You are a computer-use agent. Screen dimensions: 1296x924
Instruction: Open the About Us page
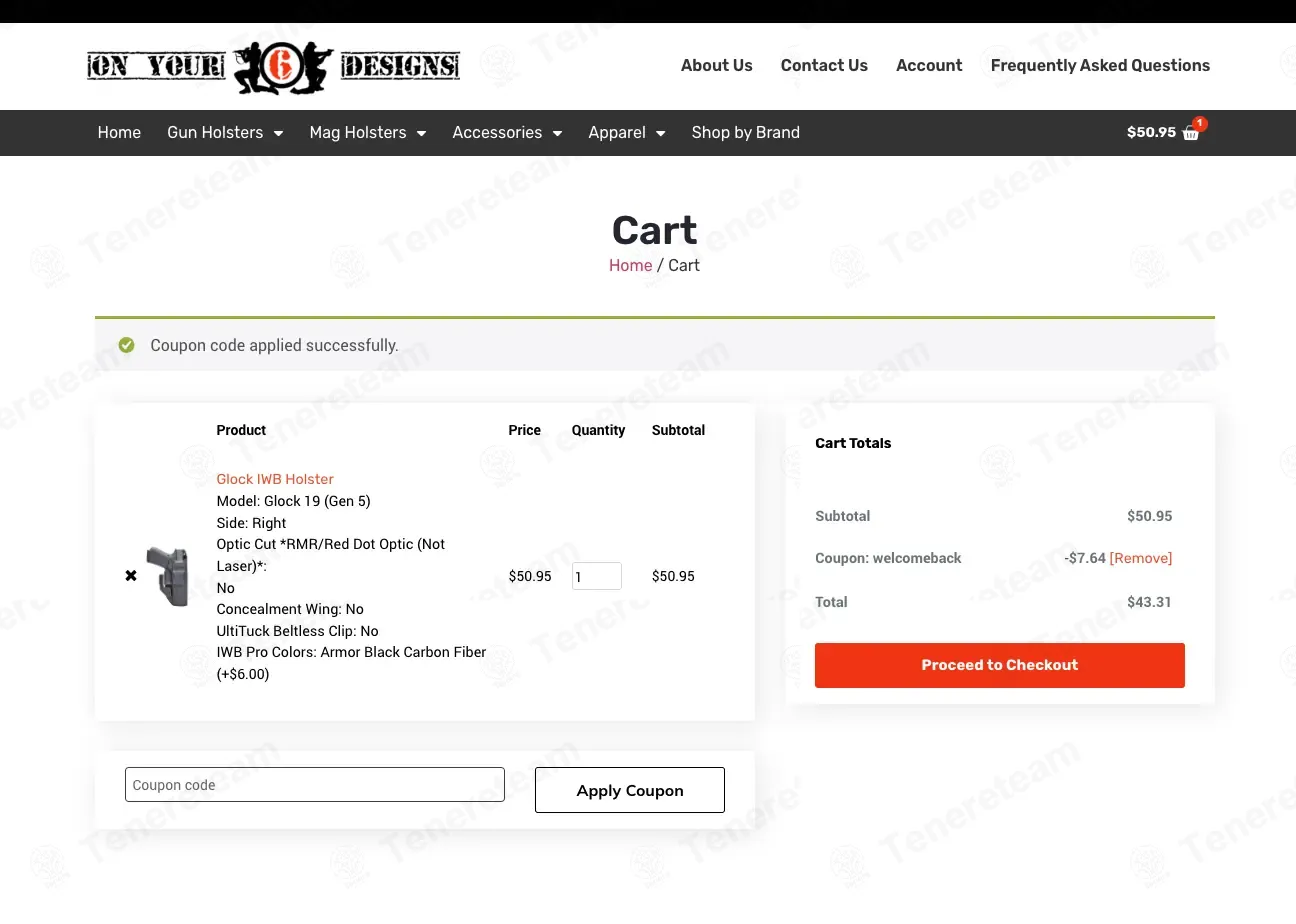pos(717,66)
